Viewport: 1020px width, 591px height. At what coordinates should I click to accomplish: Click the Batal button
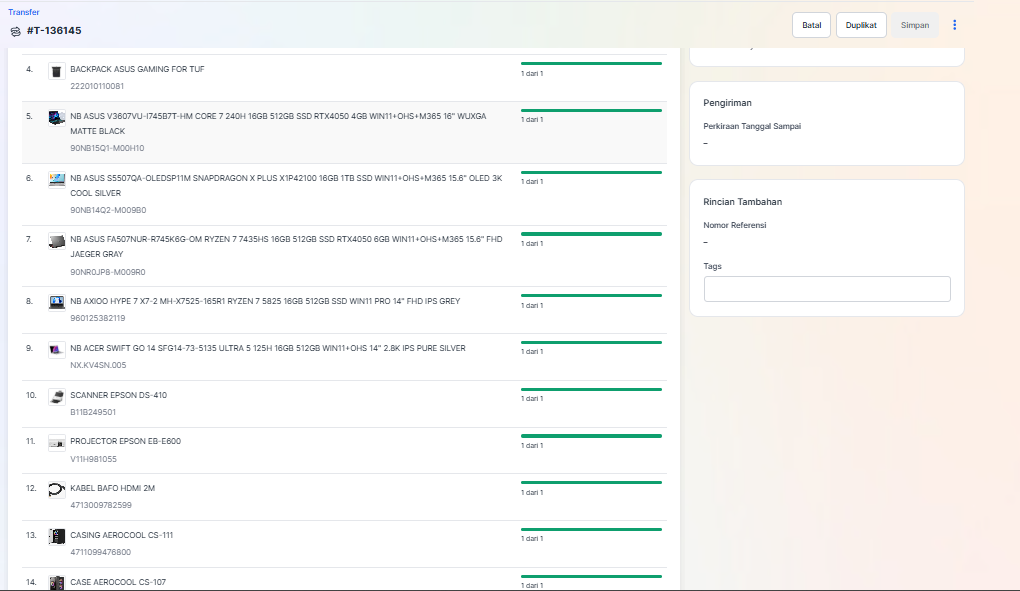[x=811, y=25]
